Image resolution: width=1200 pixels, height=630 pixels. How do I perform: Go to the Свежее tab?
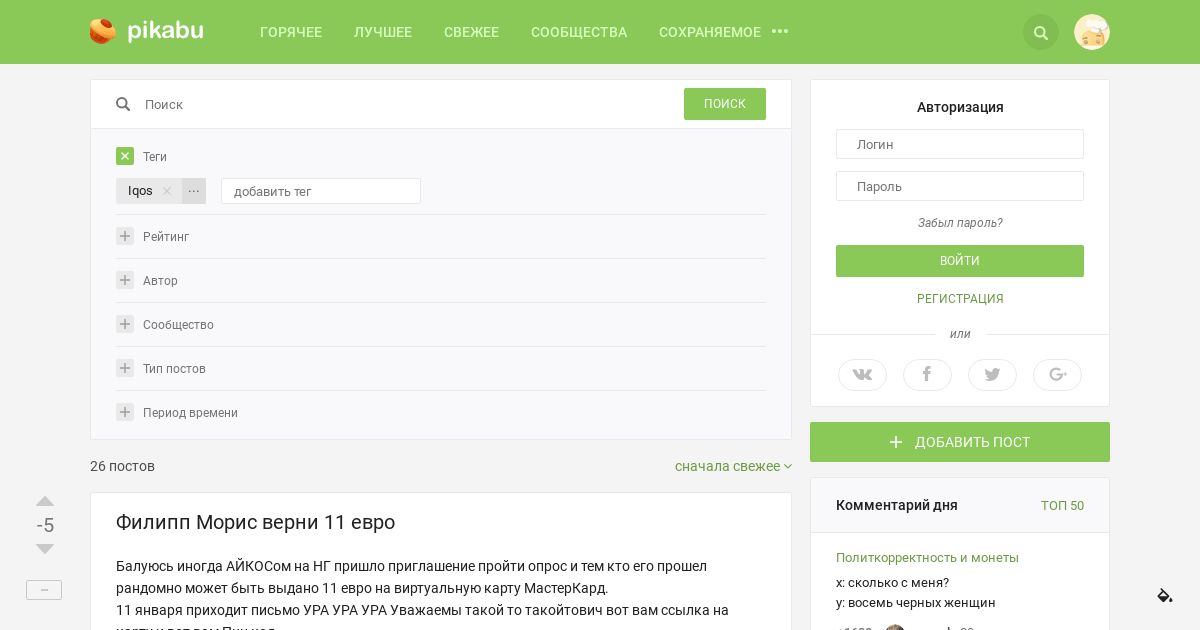[471, 32]
